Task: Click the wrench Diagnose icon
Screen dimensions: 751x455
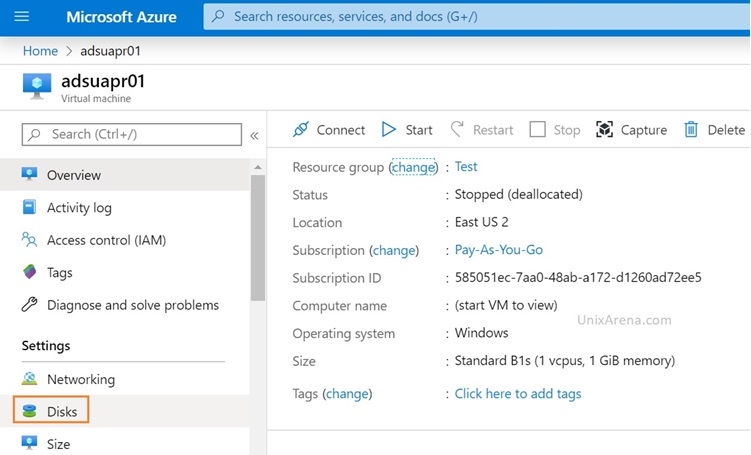Action: click(29, 304)
